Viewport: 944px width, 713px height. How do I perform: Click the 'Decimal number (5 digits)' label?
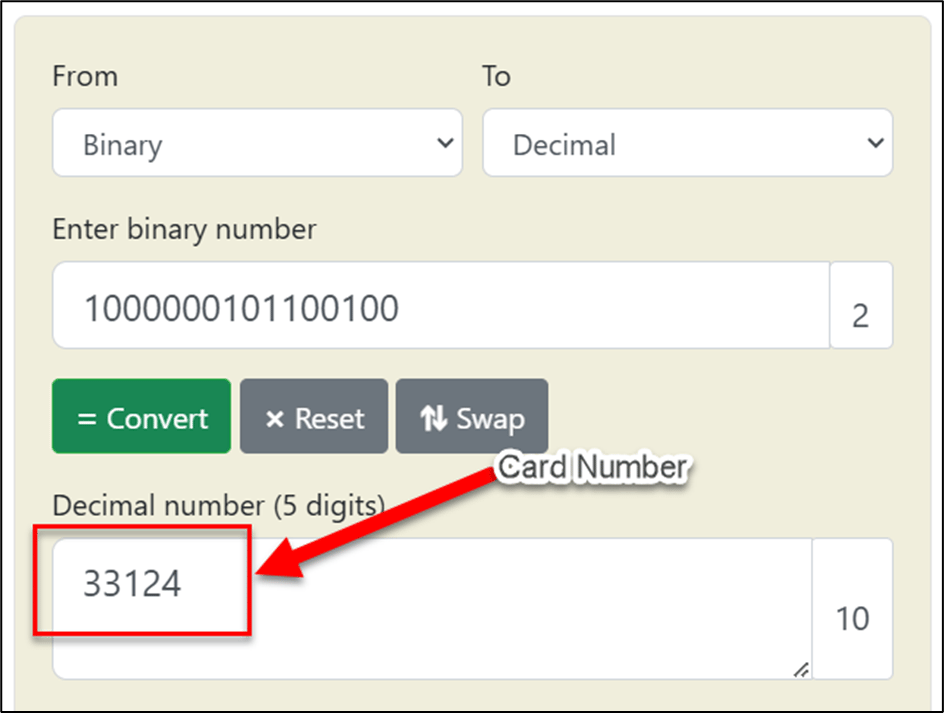(x=219, y=506)
